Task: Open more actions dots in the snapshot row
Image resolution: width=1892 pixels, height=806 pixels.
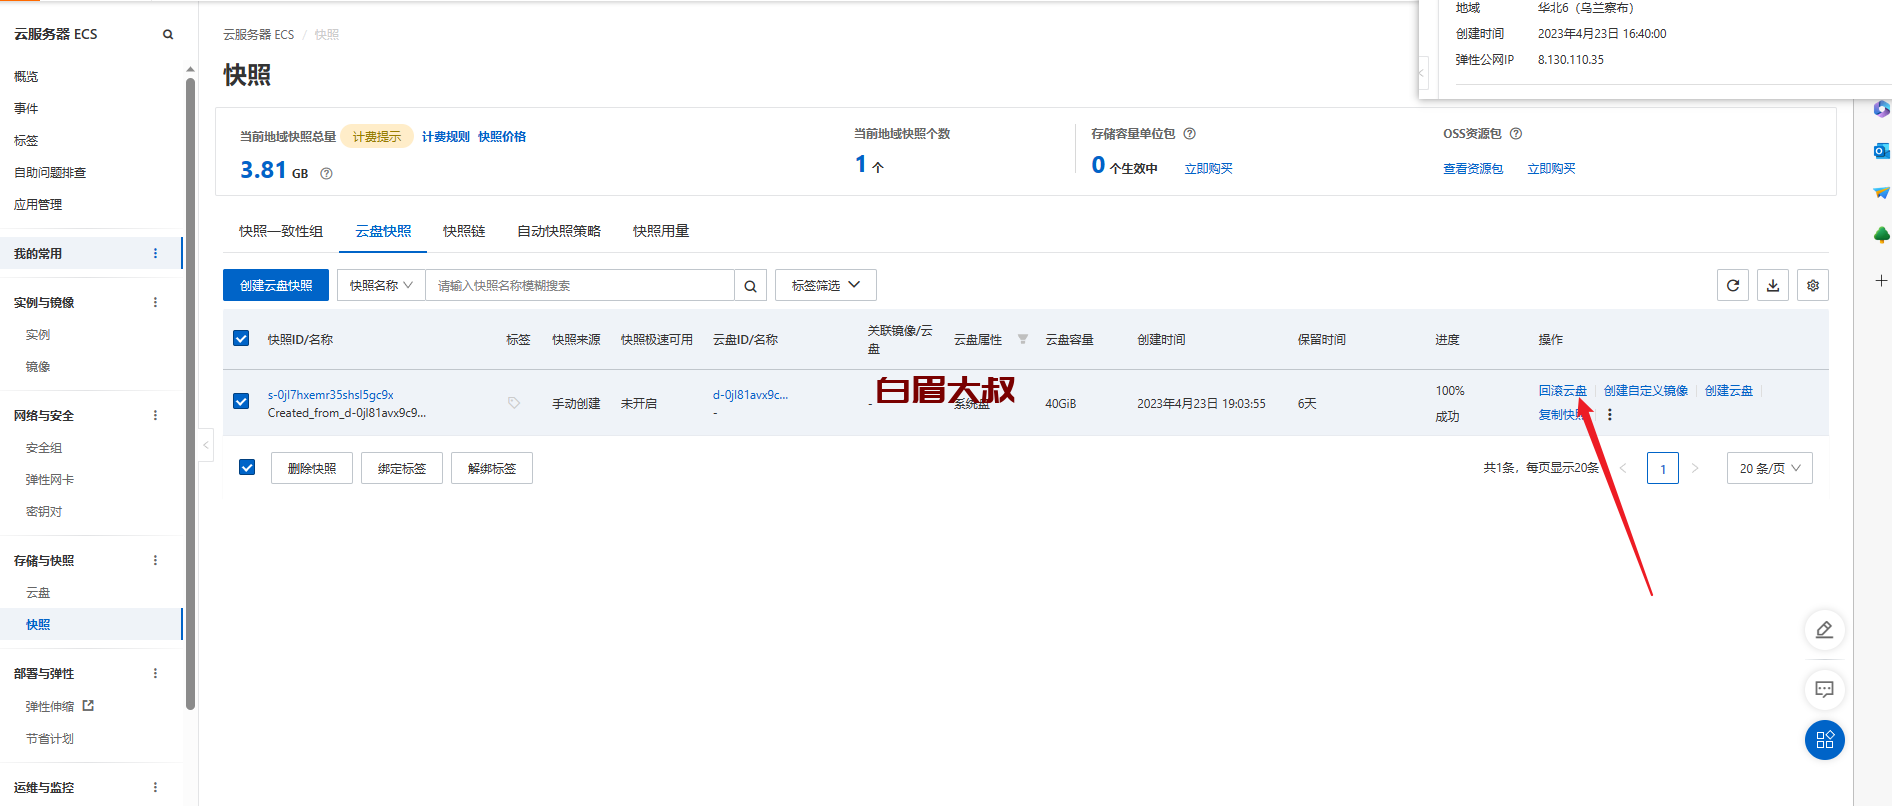Action: (x=1610, y=415)
